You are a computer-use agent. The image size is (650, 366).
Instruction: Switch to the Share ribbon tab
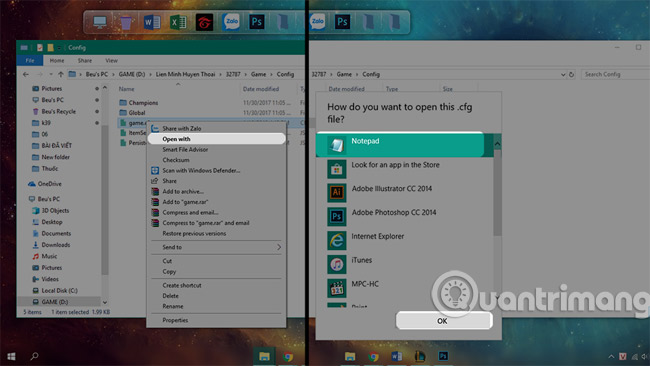[85, 61]
